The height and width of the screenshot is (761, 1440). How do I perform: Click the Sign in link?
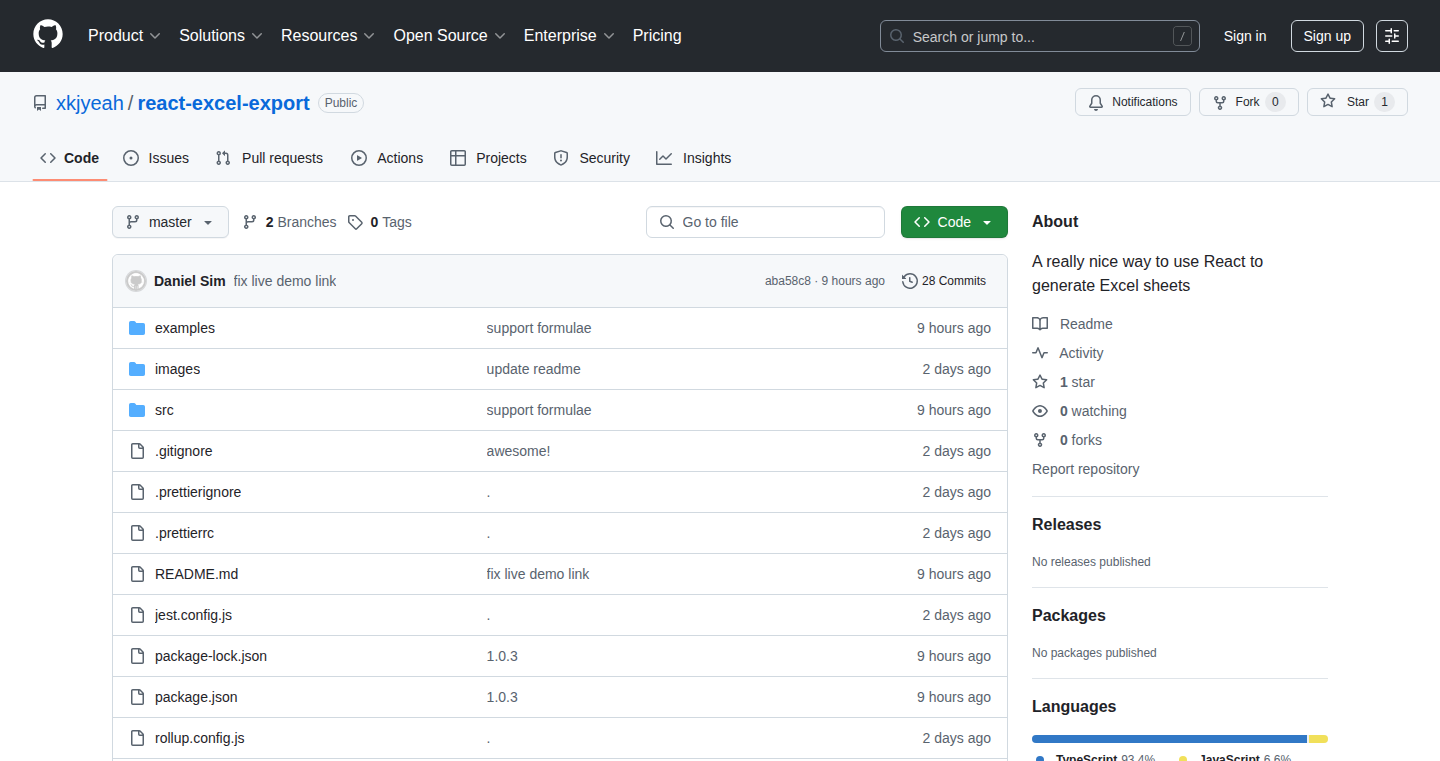coord(1245,36)
